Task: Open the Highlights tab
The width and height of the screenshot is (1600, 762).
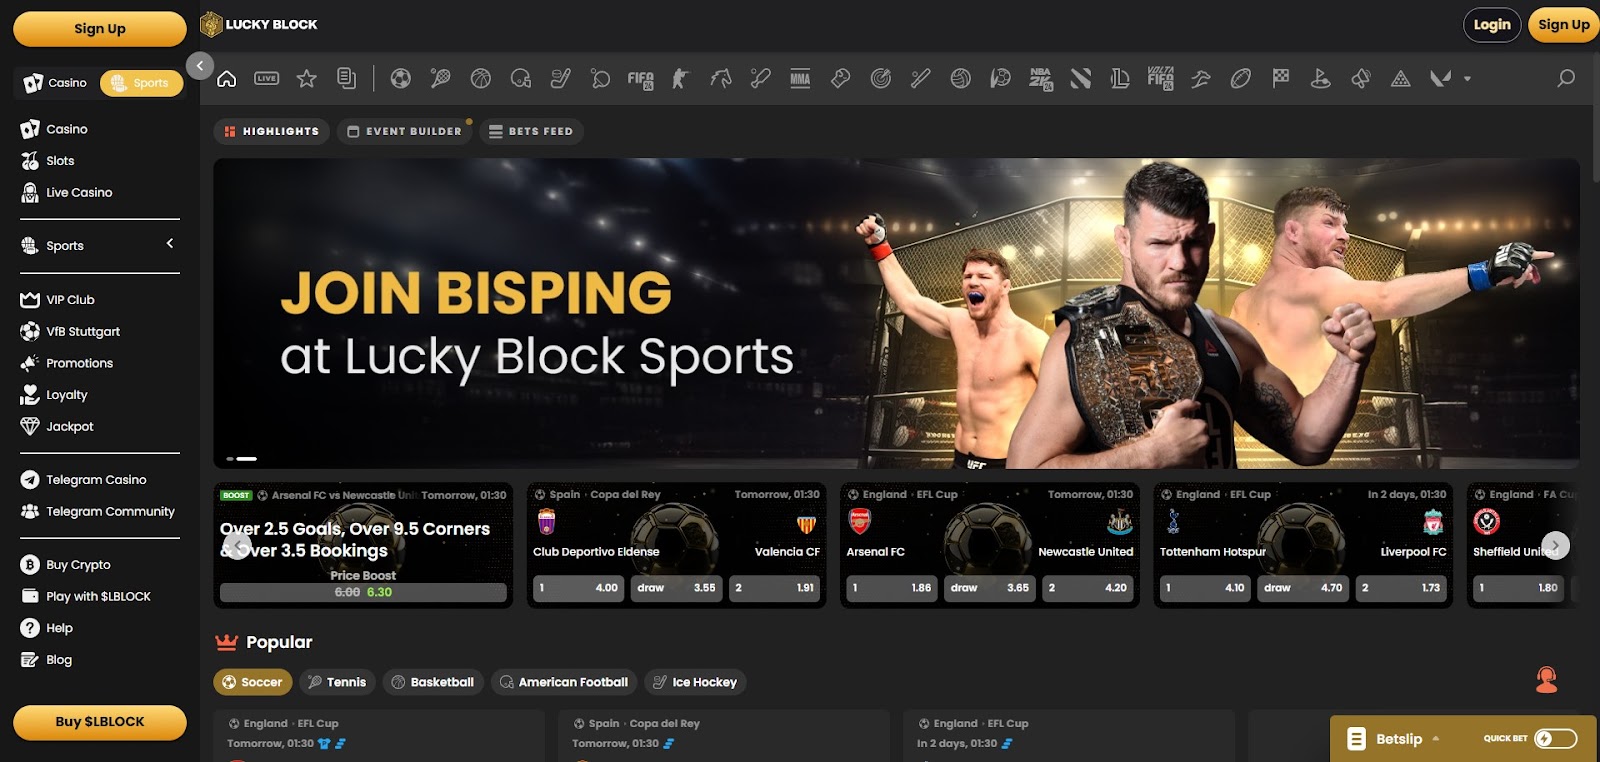Action: click(x=271, y=131)
